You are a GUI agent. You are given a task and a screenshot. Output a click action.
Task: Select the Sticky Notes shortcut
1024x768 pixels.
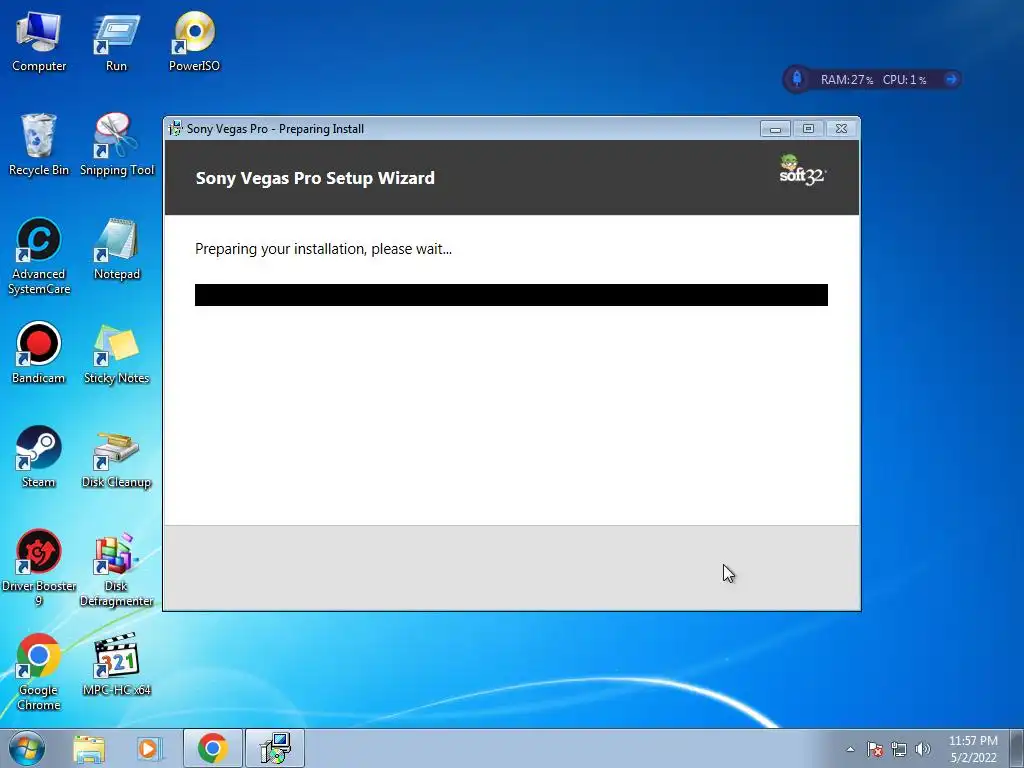(116, 353)
